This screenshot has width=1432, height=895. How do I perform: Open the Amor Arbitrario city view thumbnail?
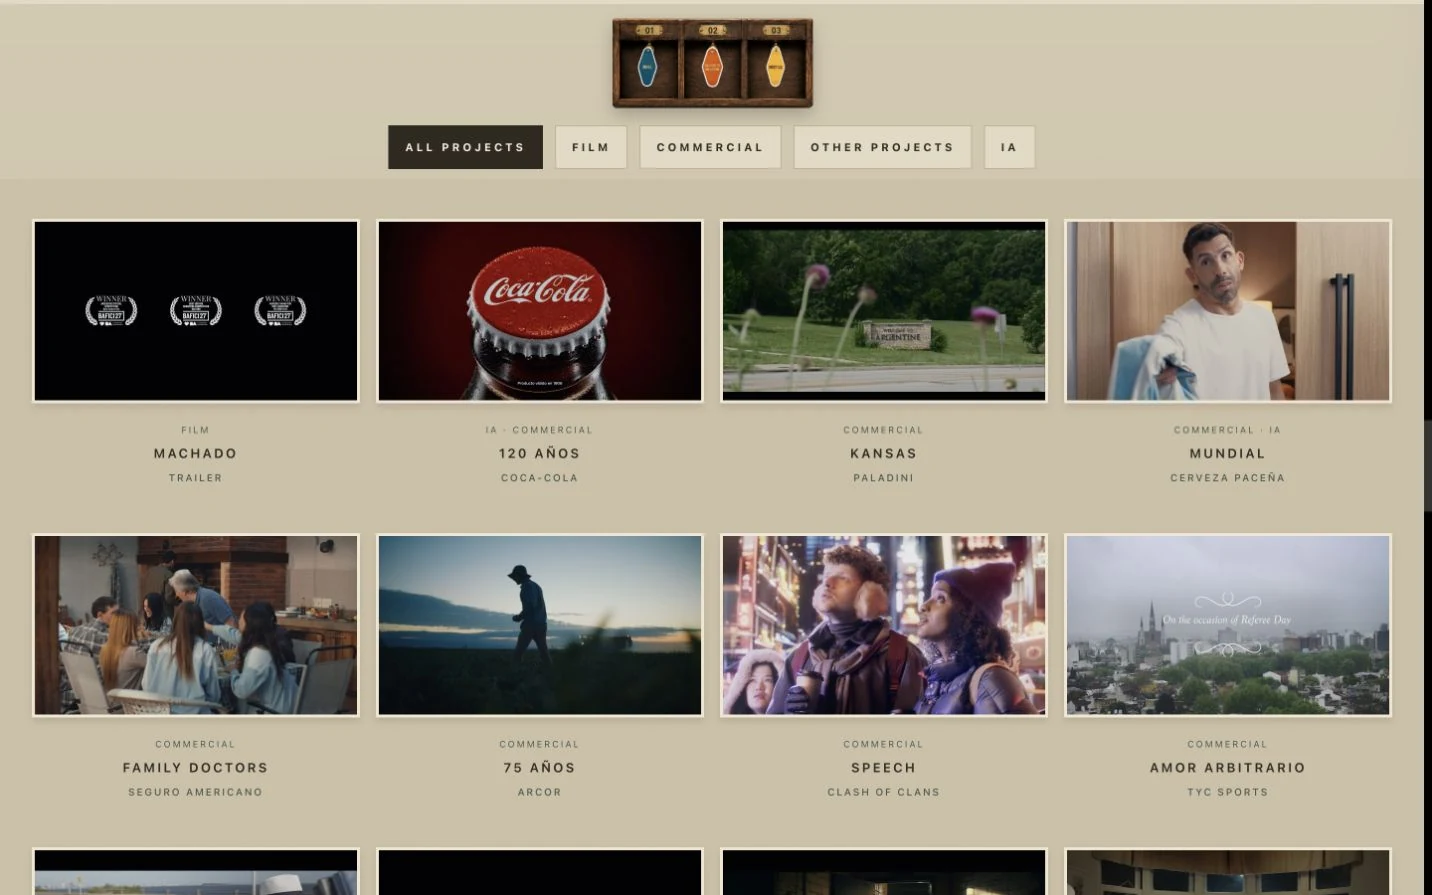point(1228,625)
